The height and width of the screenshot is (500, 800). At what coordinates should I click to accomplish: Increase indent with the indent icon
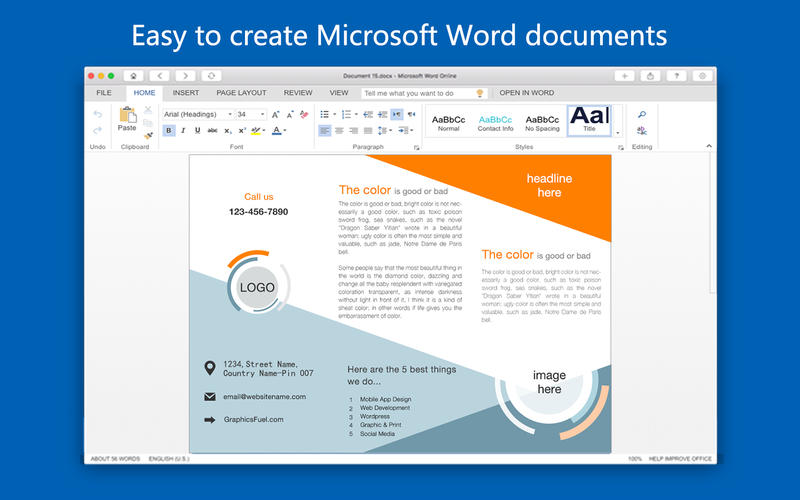click(x=382, y=114)
